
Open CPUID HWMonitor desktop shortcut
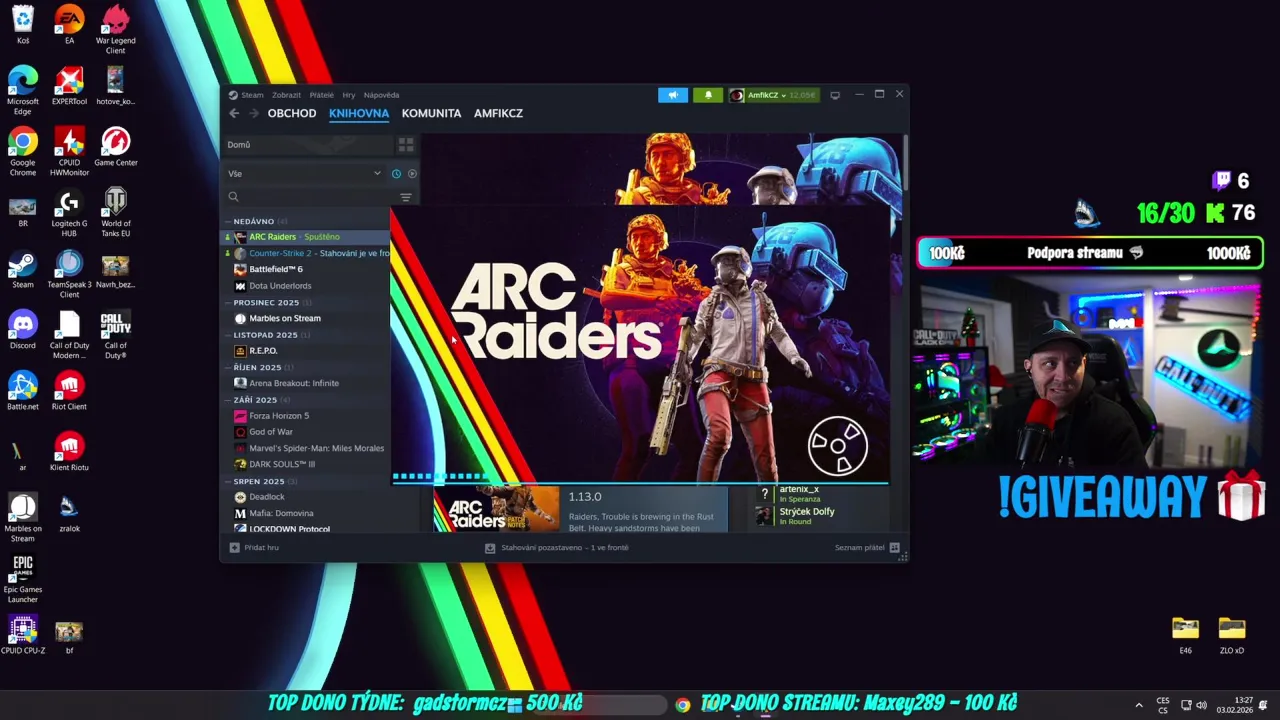pyautogui.click(x=69, y=151)
